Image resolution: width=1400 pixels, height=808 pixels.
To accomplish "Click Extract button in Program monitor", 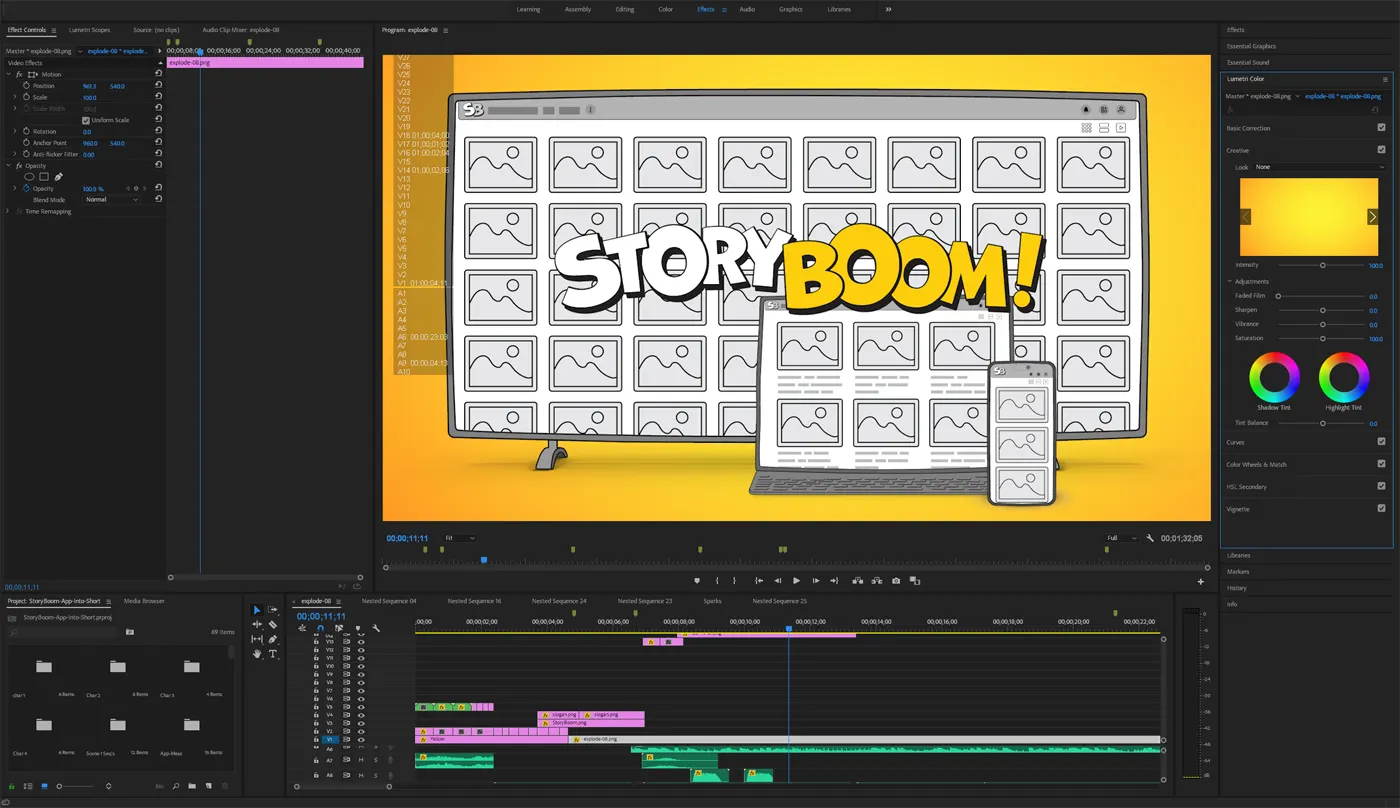I will tap(876, 581).
